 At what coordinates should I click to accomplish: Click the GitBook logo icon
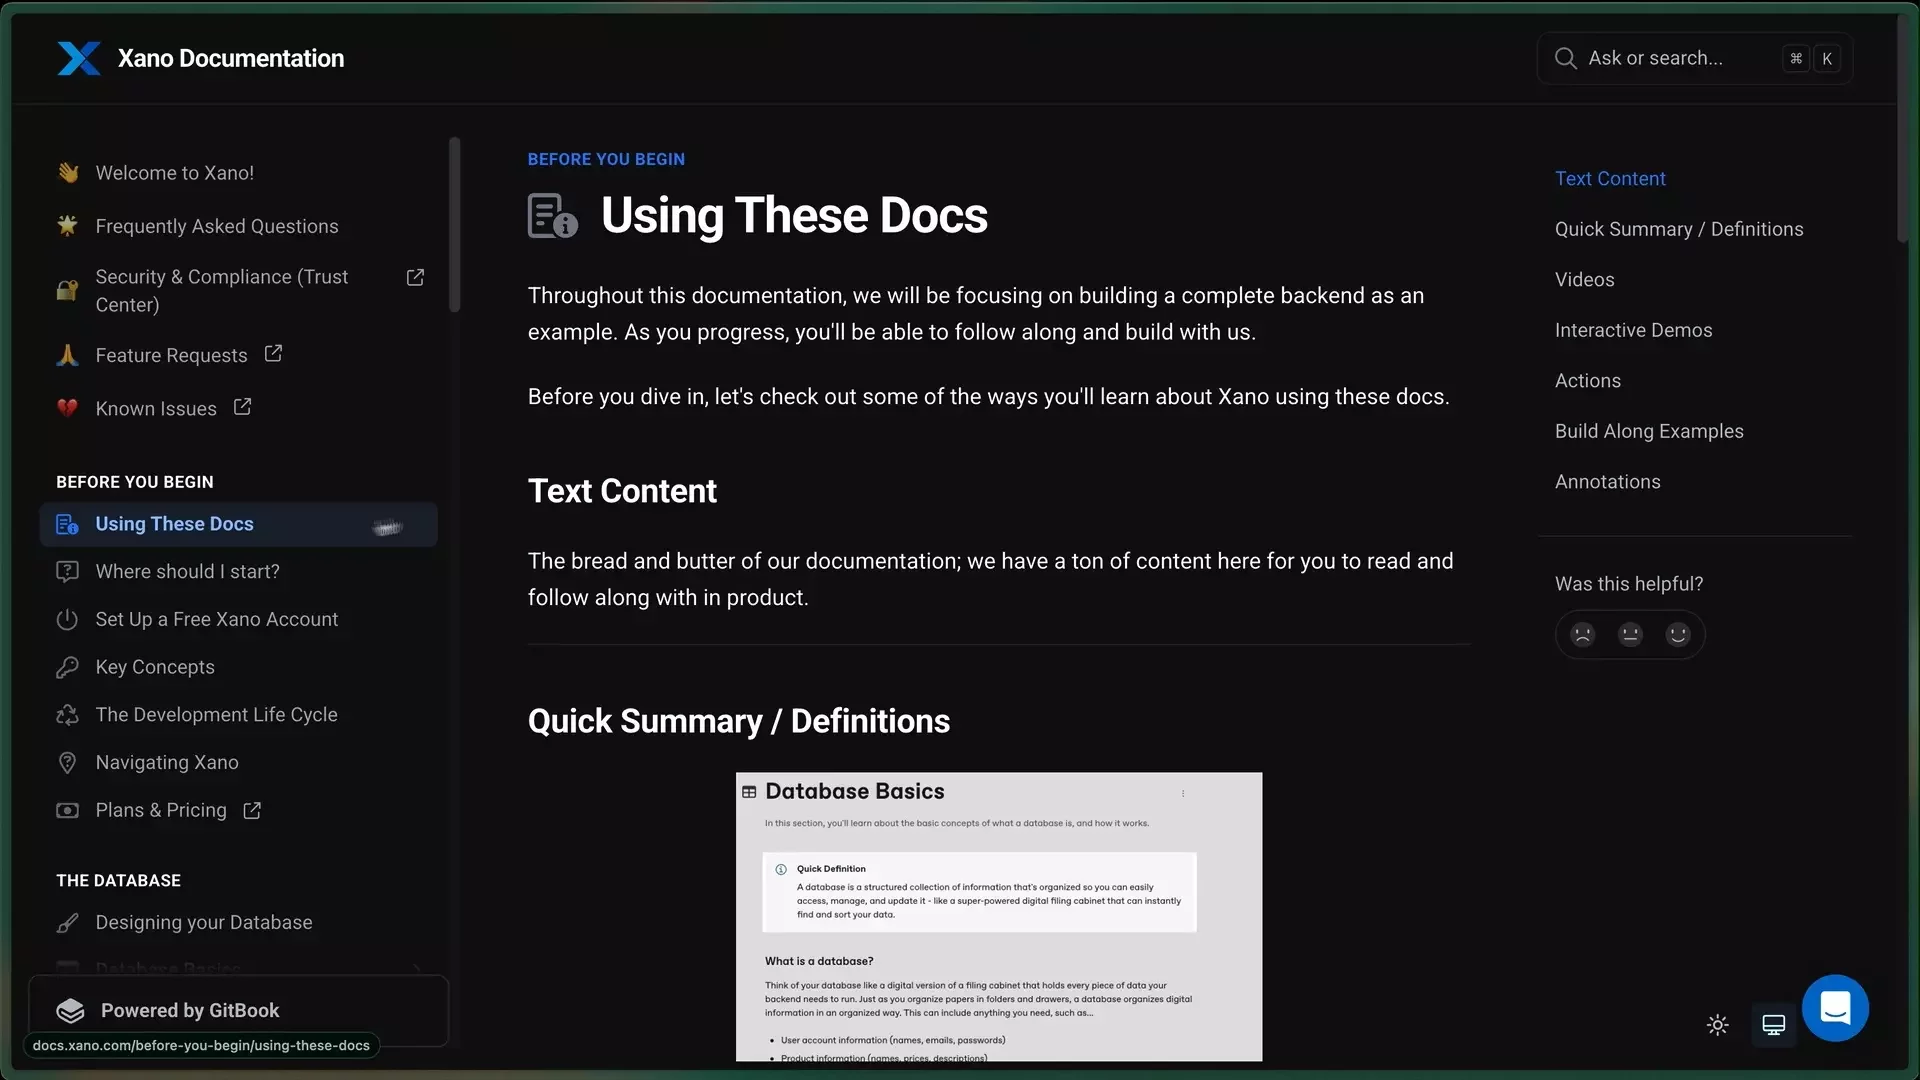pyautogui.click(x=69, y=1010)
